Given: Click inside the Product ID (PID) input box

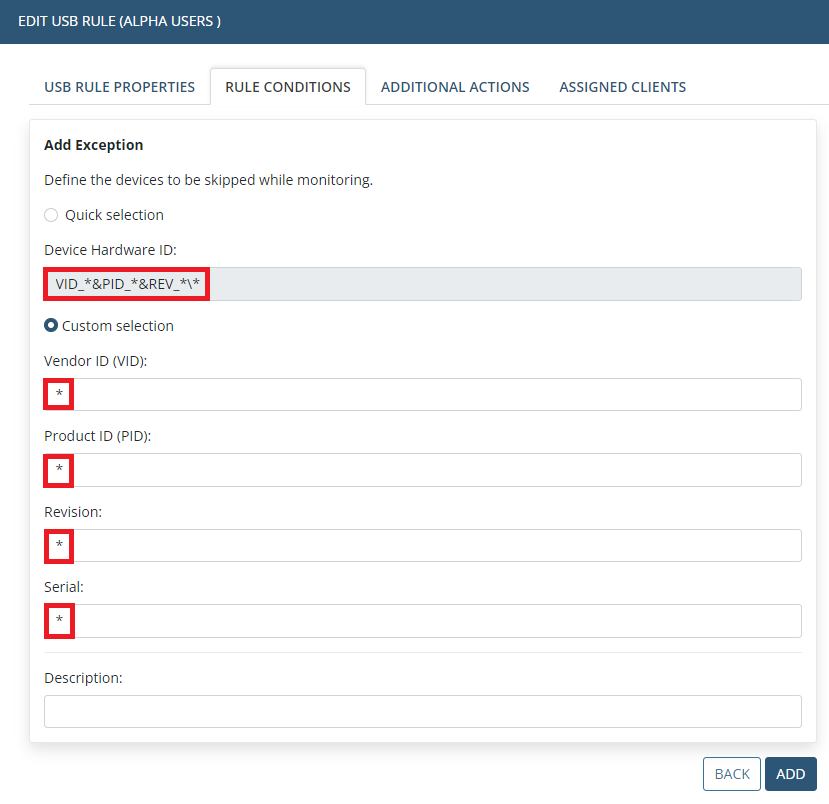Looking at the screenshot, I should [422, 470].
